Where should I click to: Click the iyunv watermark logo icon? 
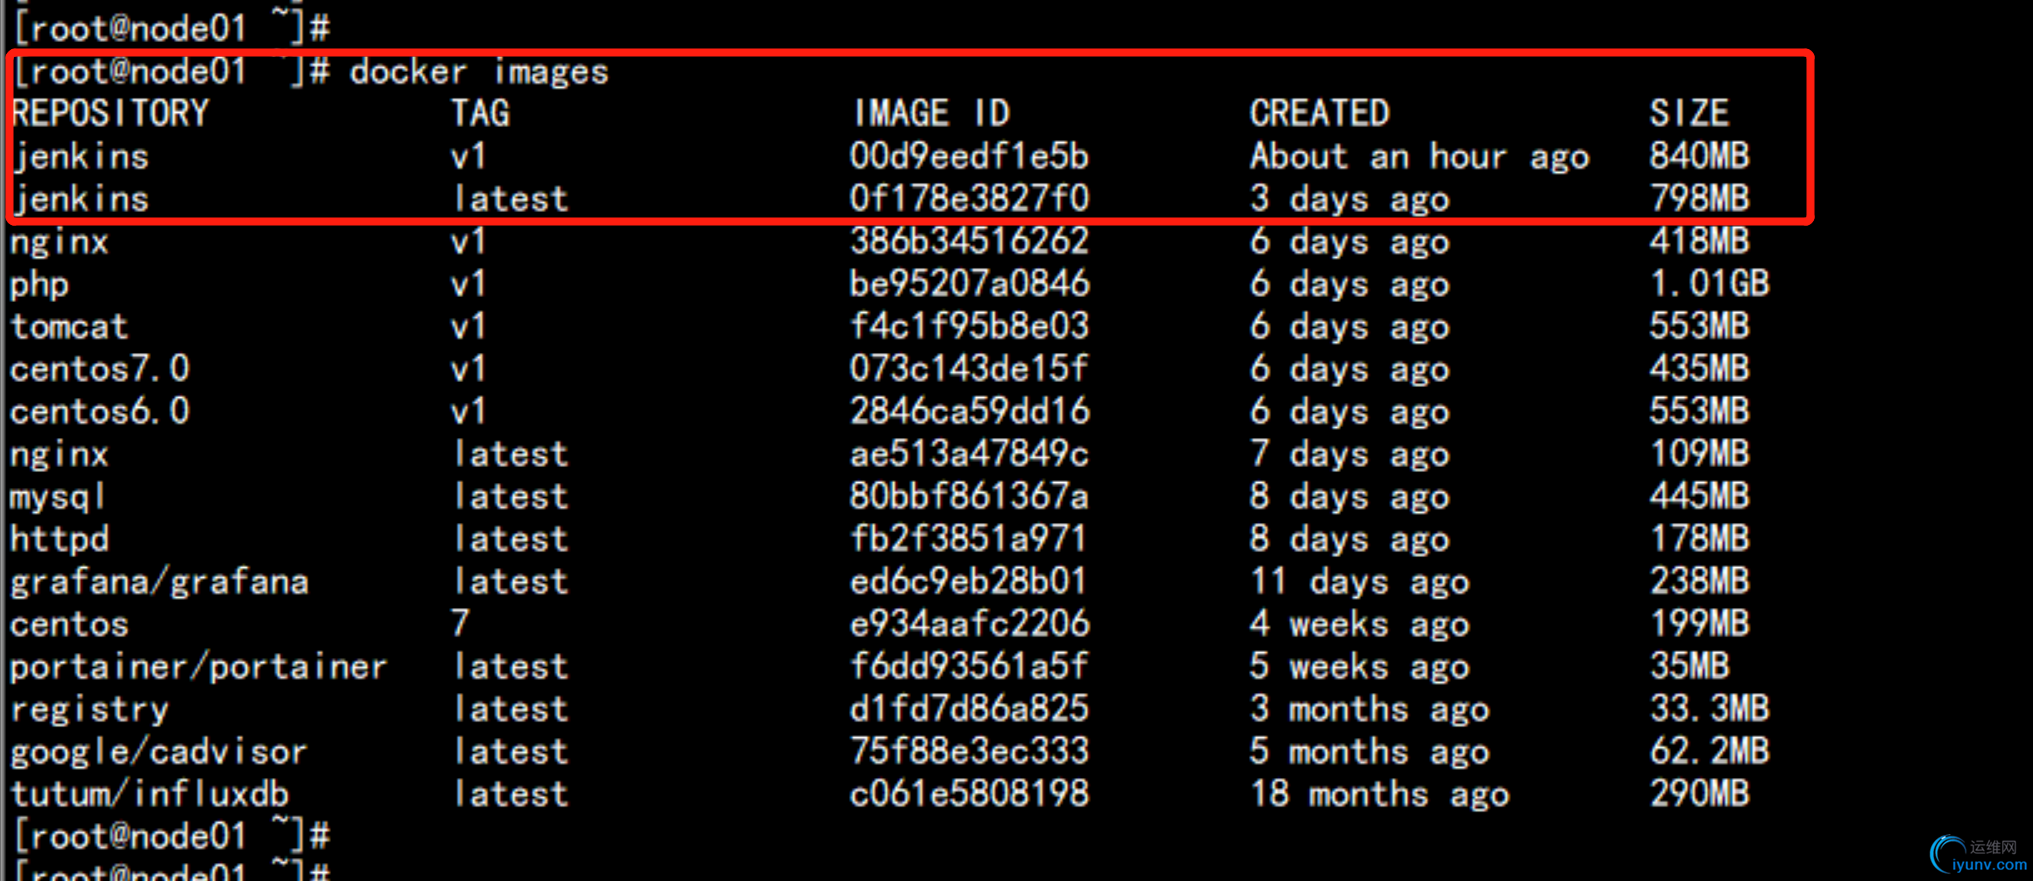[x=1947, y=854]
